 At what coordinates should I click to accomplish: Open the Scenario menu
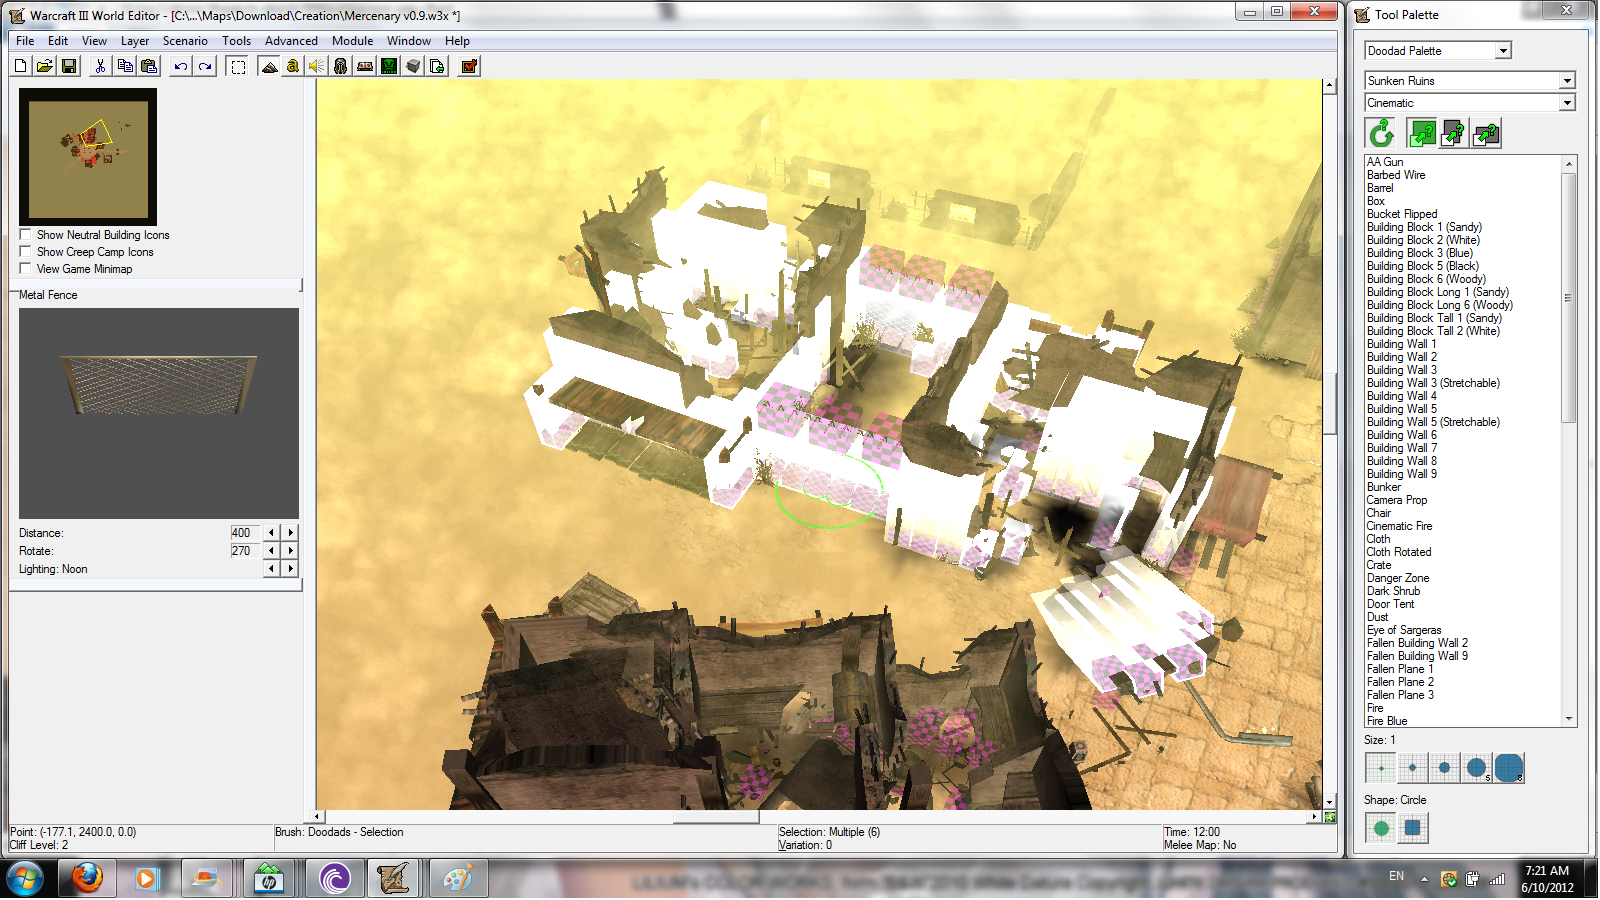pos(185,41)
